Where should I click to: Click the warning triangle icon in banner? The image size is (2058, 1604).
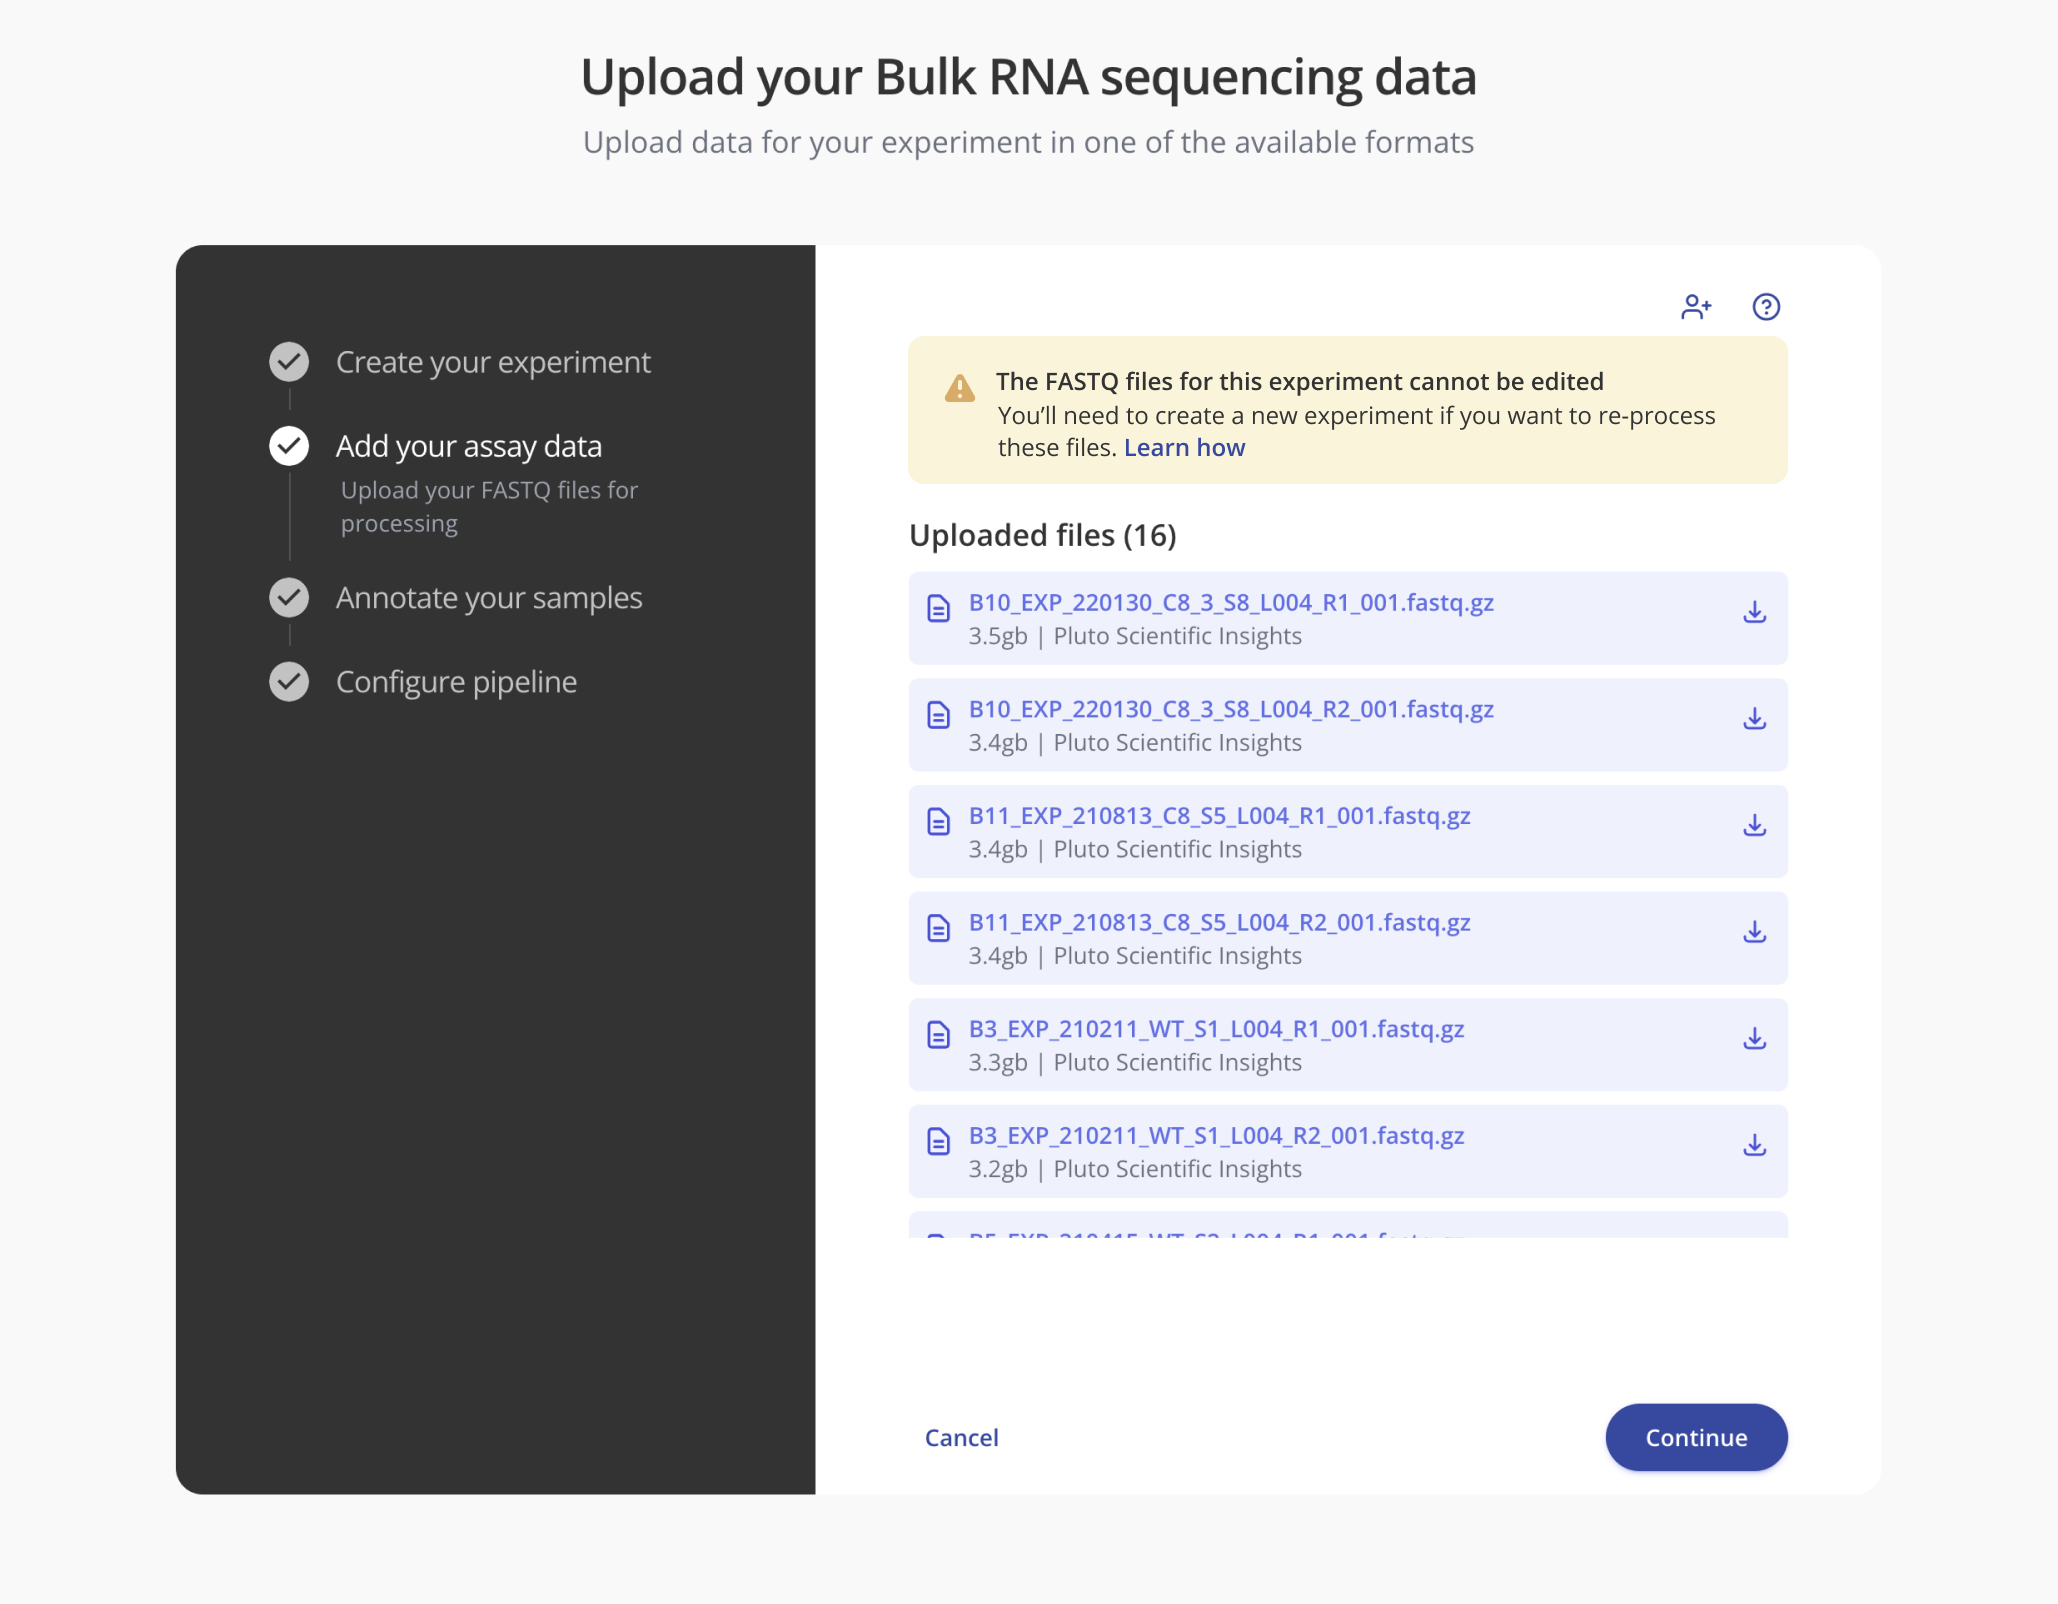click(959, 388)
